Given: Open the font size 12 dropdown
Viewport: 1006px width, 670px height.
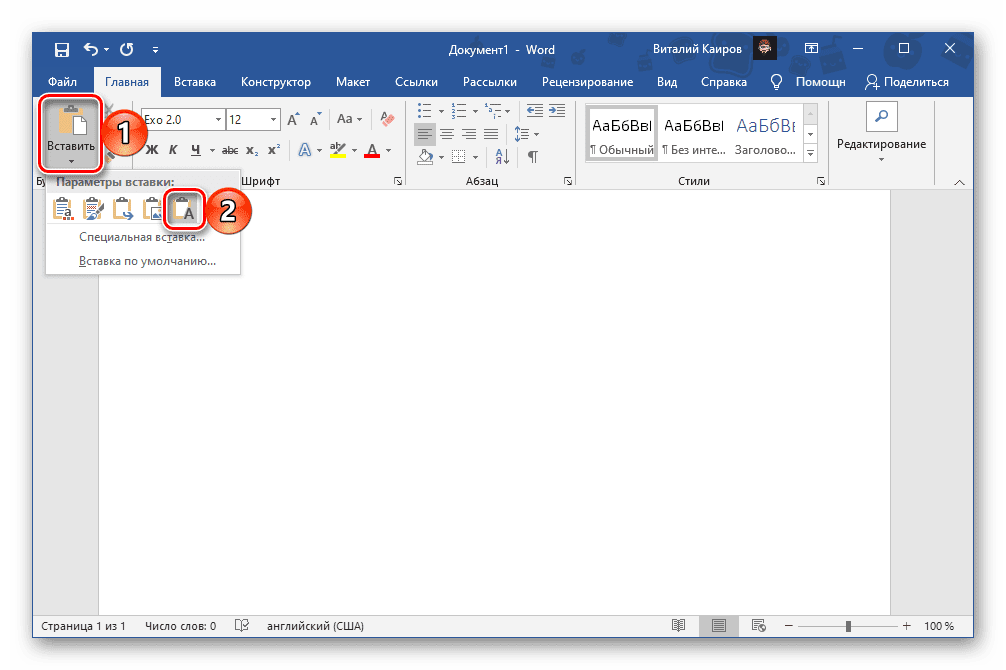Looking at the screenshot, I should [x=273, y=120].
